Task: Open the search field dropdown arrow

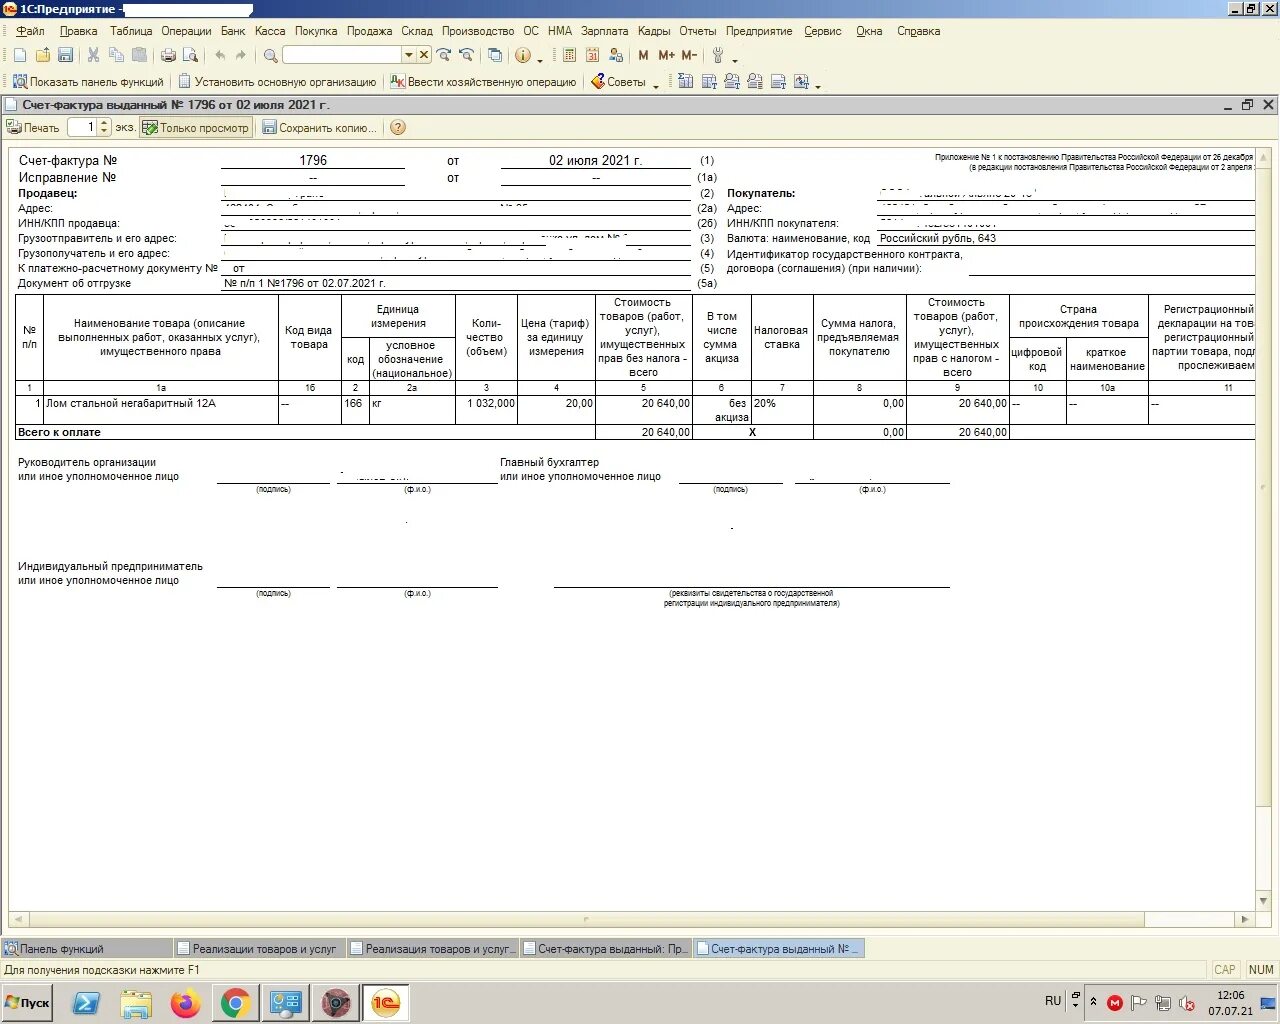Action: [409, 56]
